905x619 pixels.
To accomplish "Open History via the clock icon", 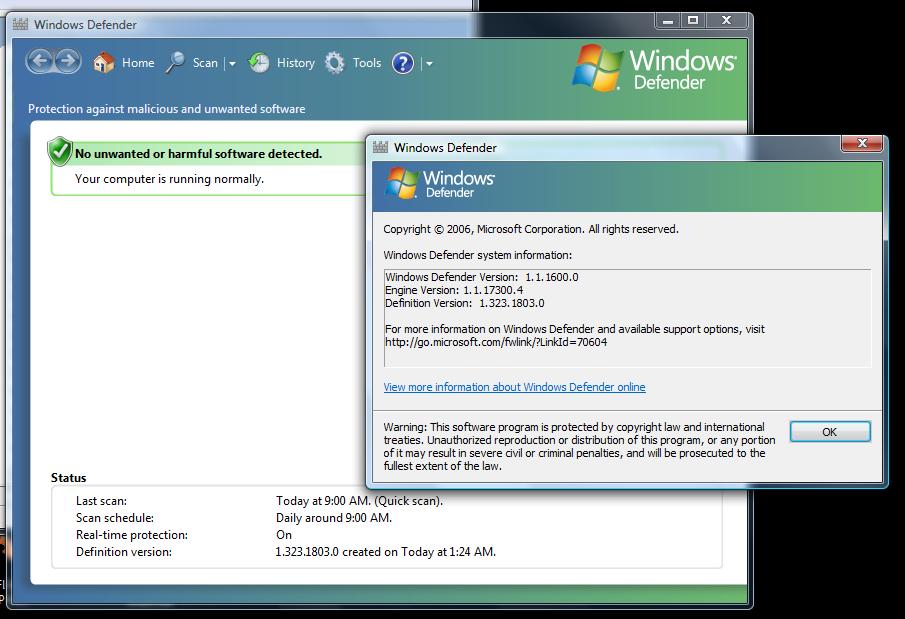I will coord(259,63).
